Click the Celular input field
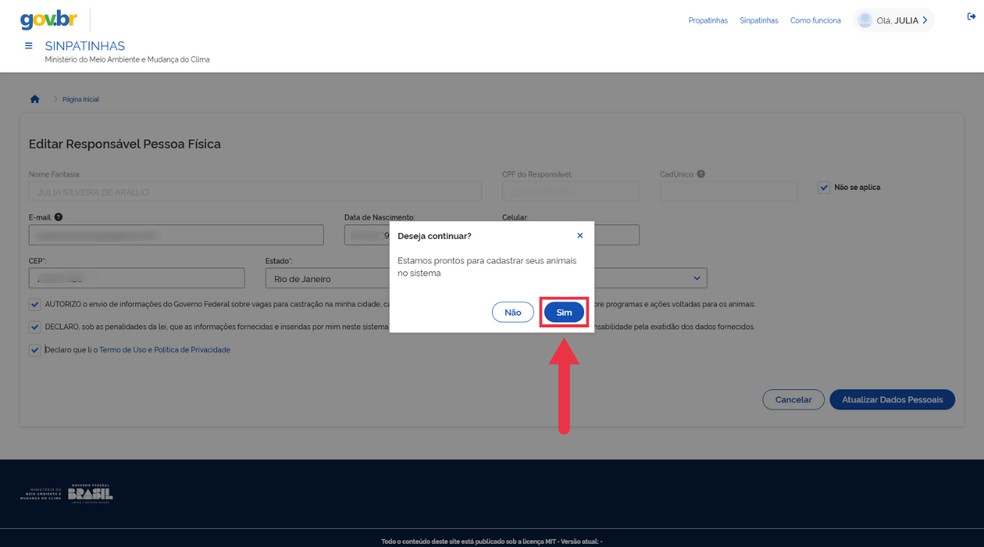984x547 pixels. click(617, 235)
